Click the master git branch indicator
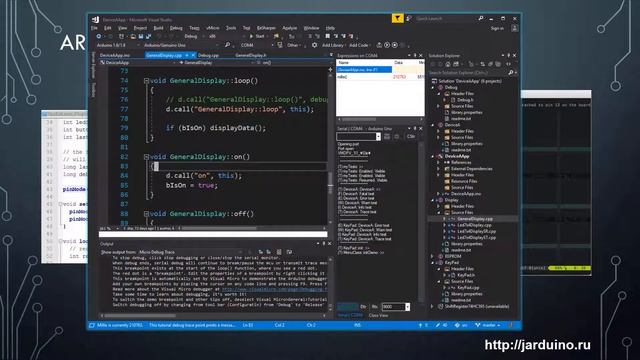The width and height of the screenshot is (640, 360). tap(488, 325)
